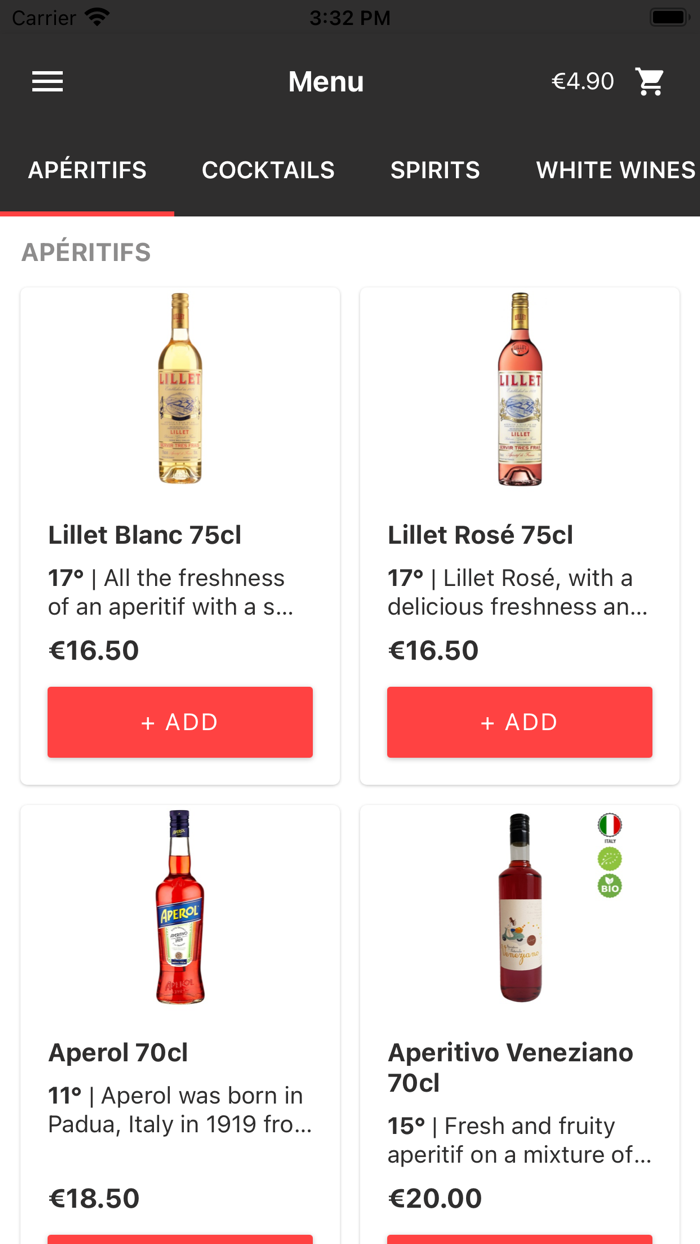The image size is (700, 1244).
Task: View the WHITE WINES category
Action: [615, 170]
